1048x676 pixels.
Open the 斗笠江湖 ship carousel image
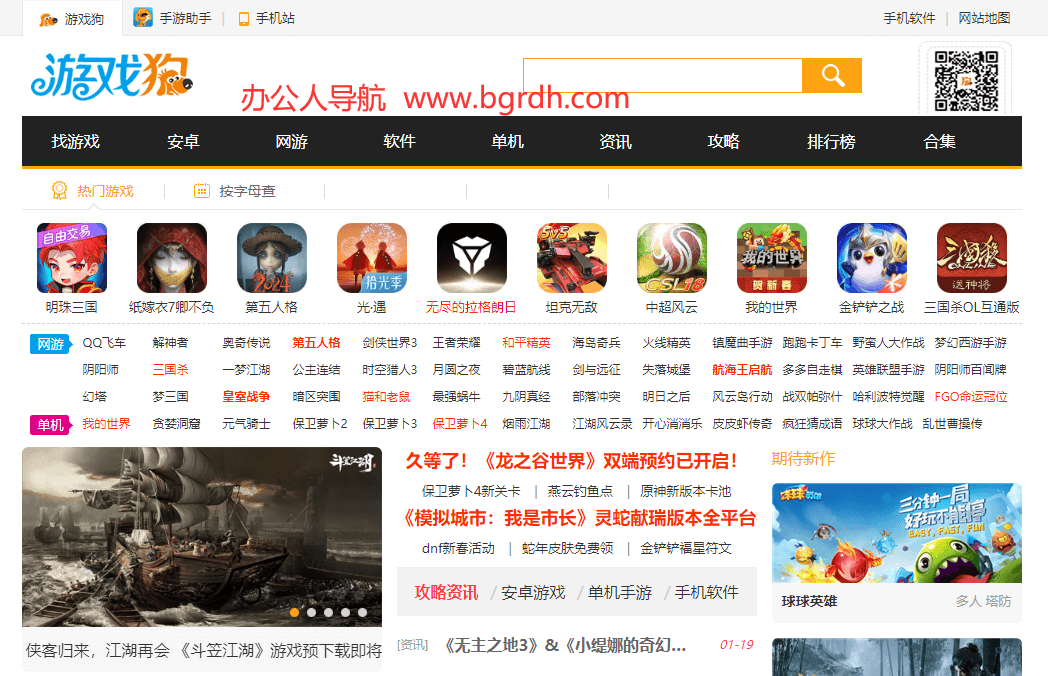click(x=202, y=537)
